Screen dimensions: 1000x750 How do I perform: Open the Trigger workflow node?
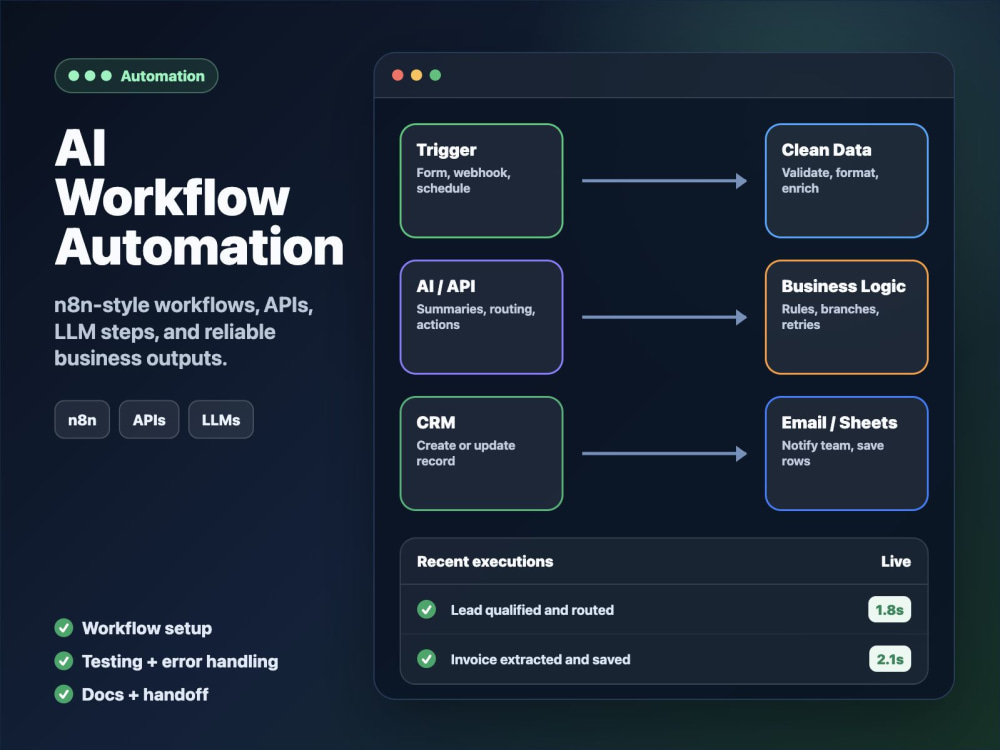[x=482, y=180]
